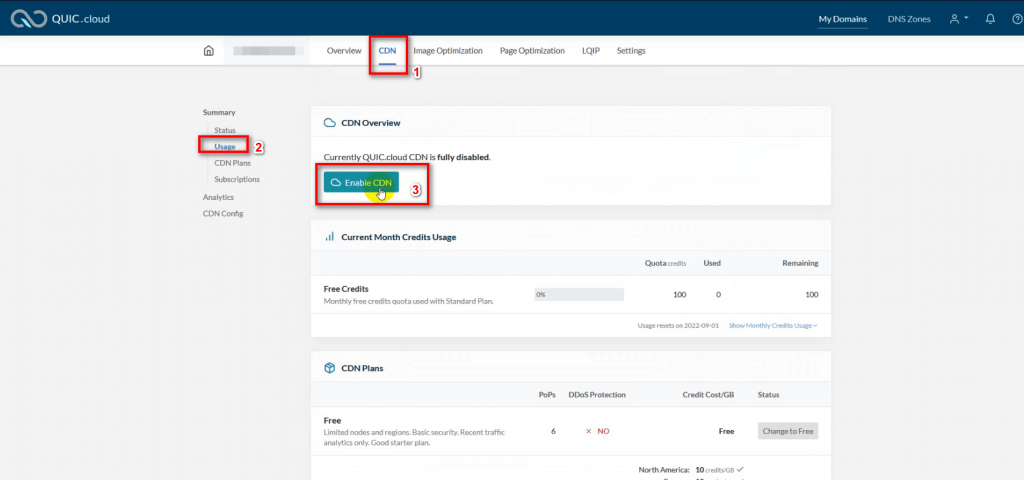Select Status in the sidebar
The width and height of the screenshot is (1024, 480).
pos(225,130)
